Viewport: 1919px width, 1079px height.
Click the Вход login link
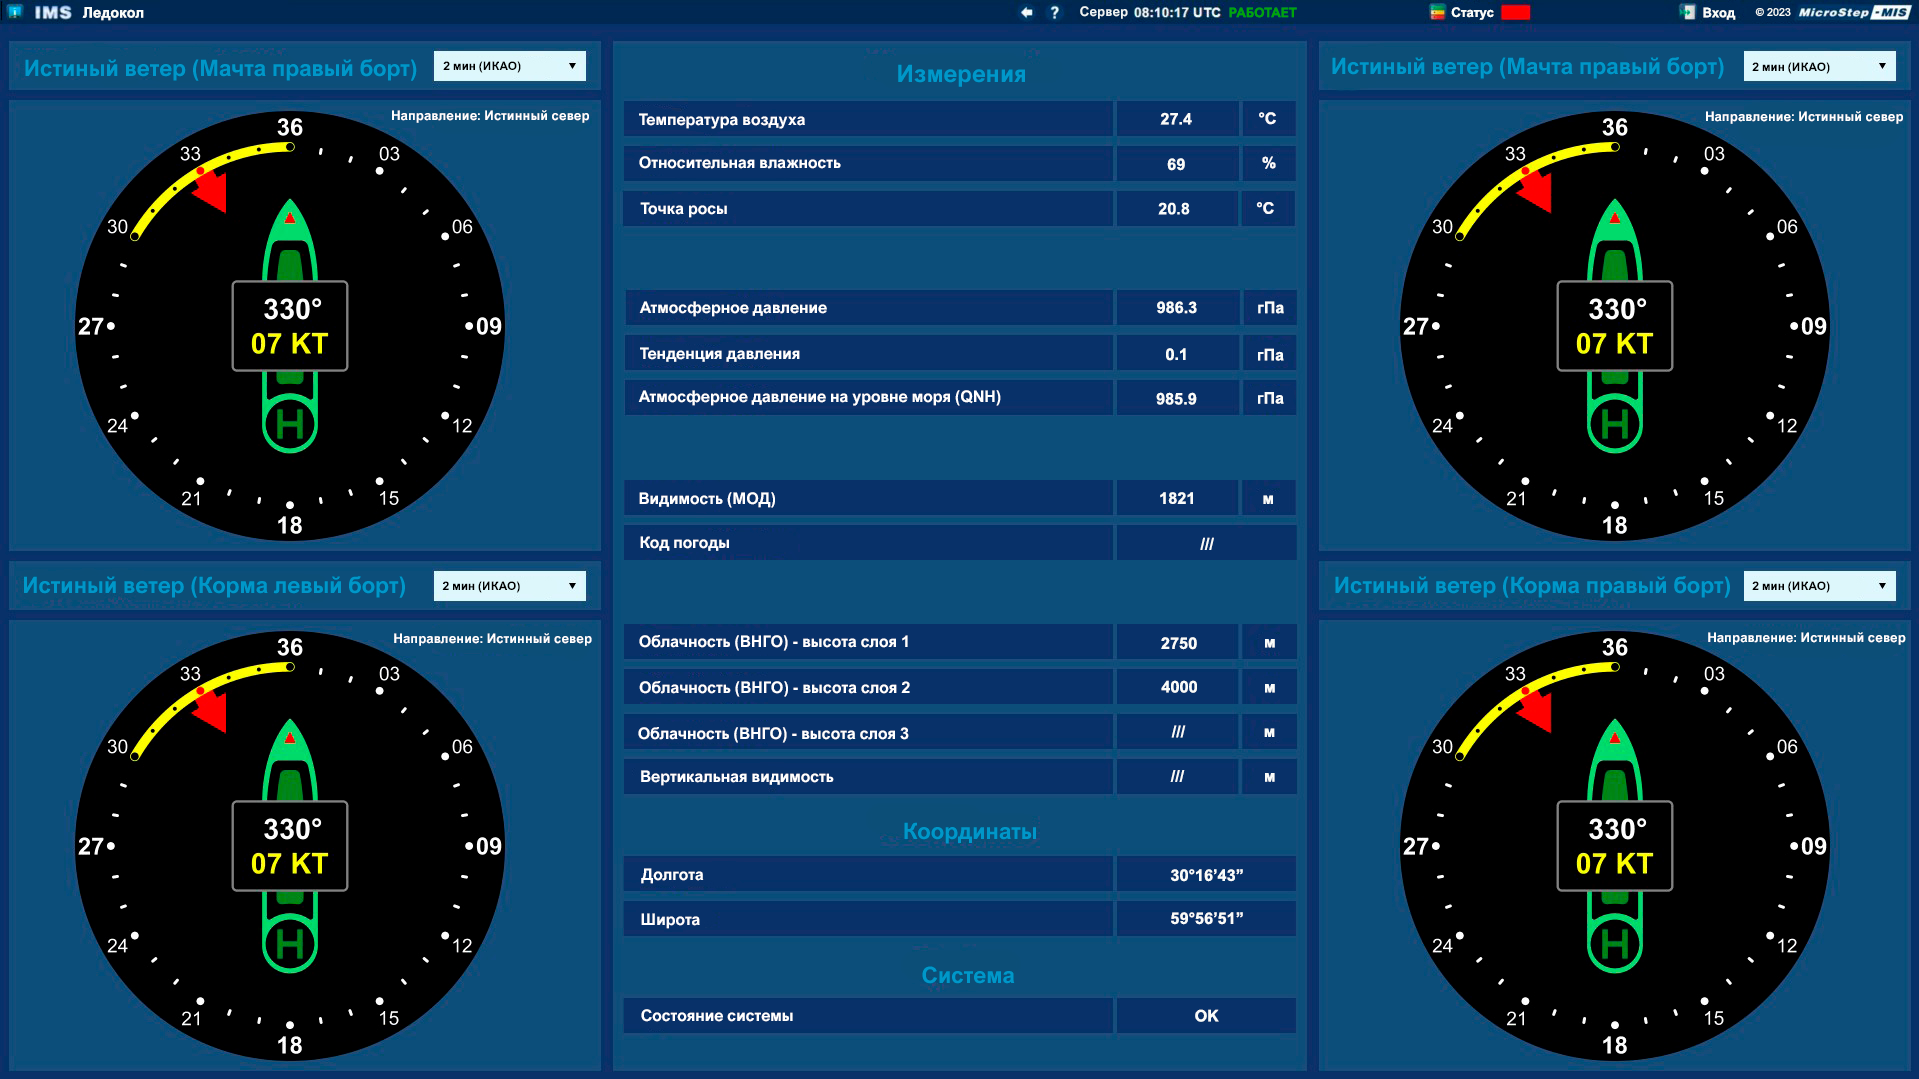click(x=1718, y=13)
